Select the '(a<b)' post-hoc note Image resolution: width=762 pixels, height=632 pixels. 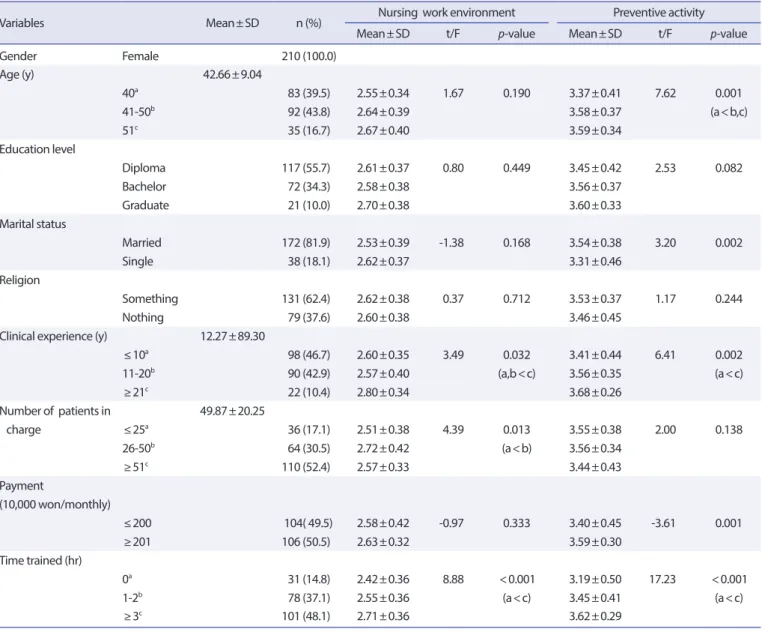point(517,448)
